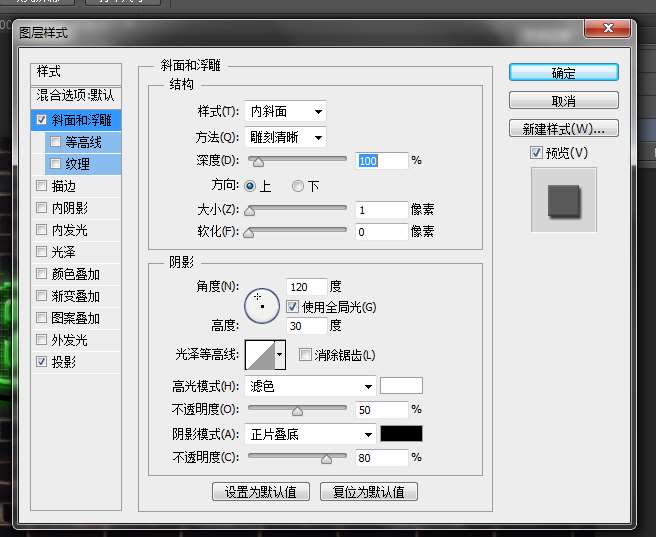Select the 下 (Down) direction radio button
The width and height of the screenshot is (656, 537).
[x=298, y=186]
